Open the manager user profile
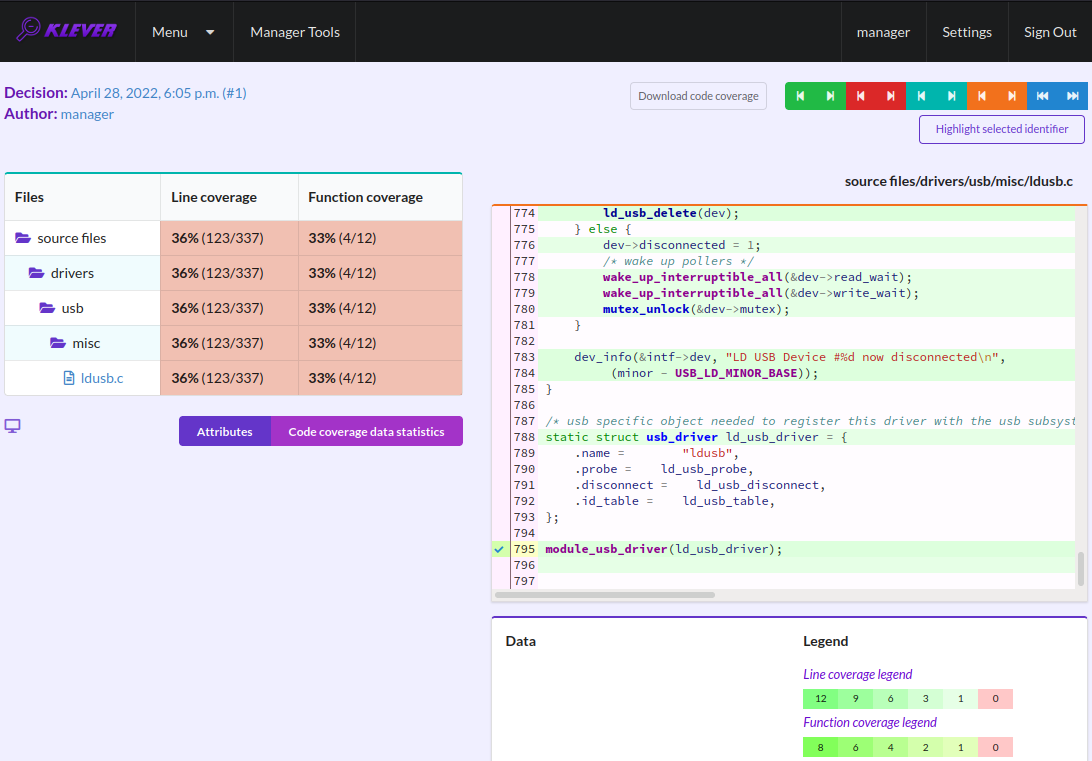 883,32
